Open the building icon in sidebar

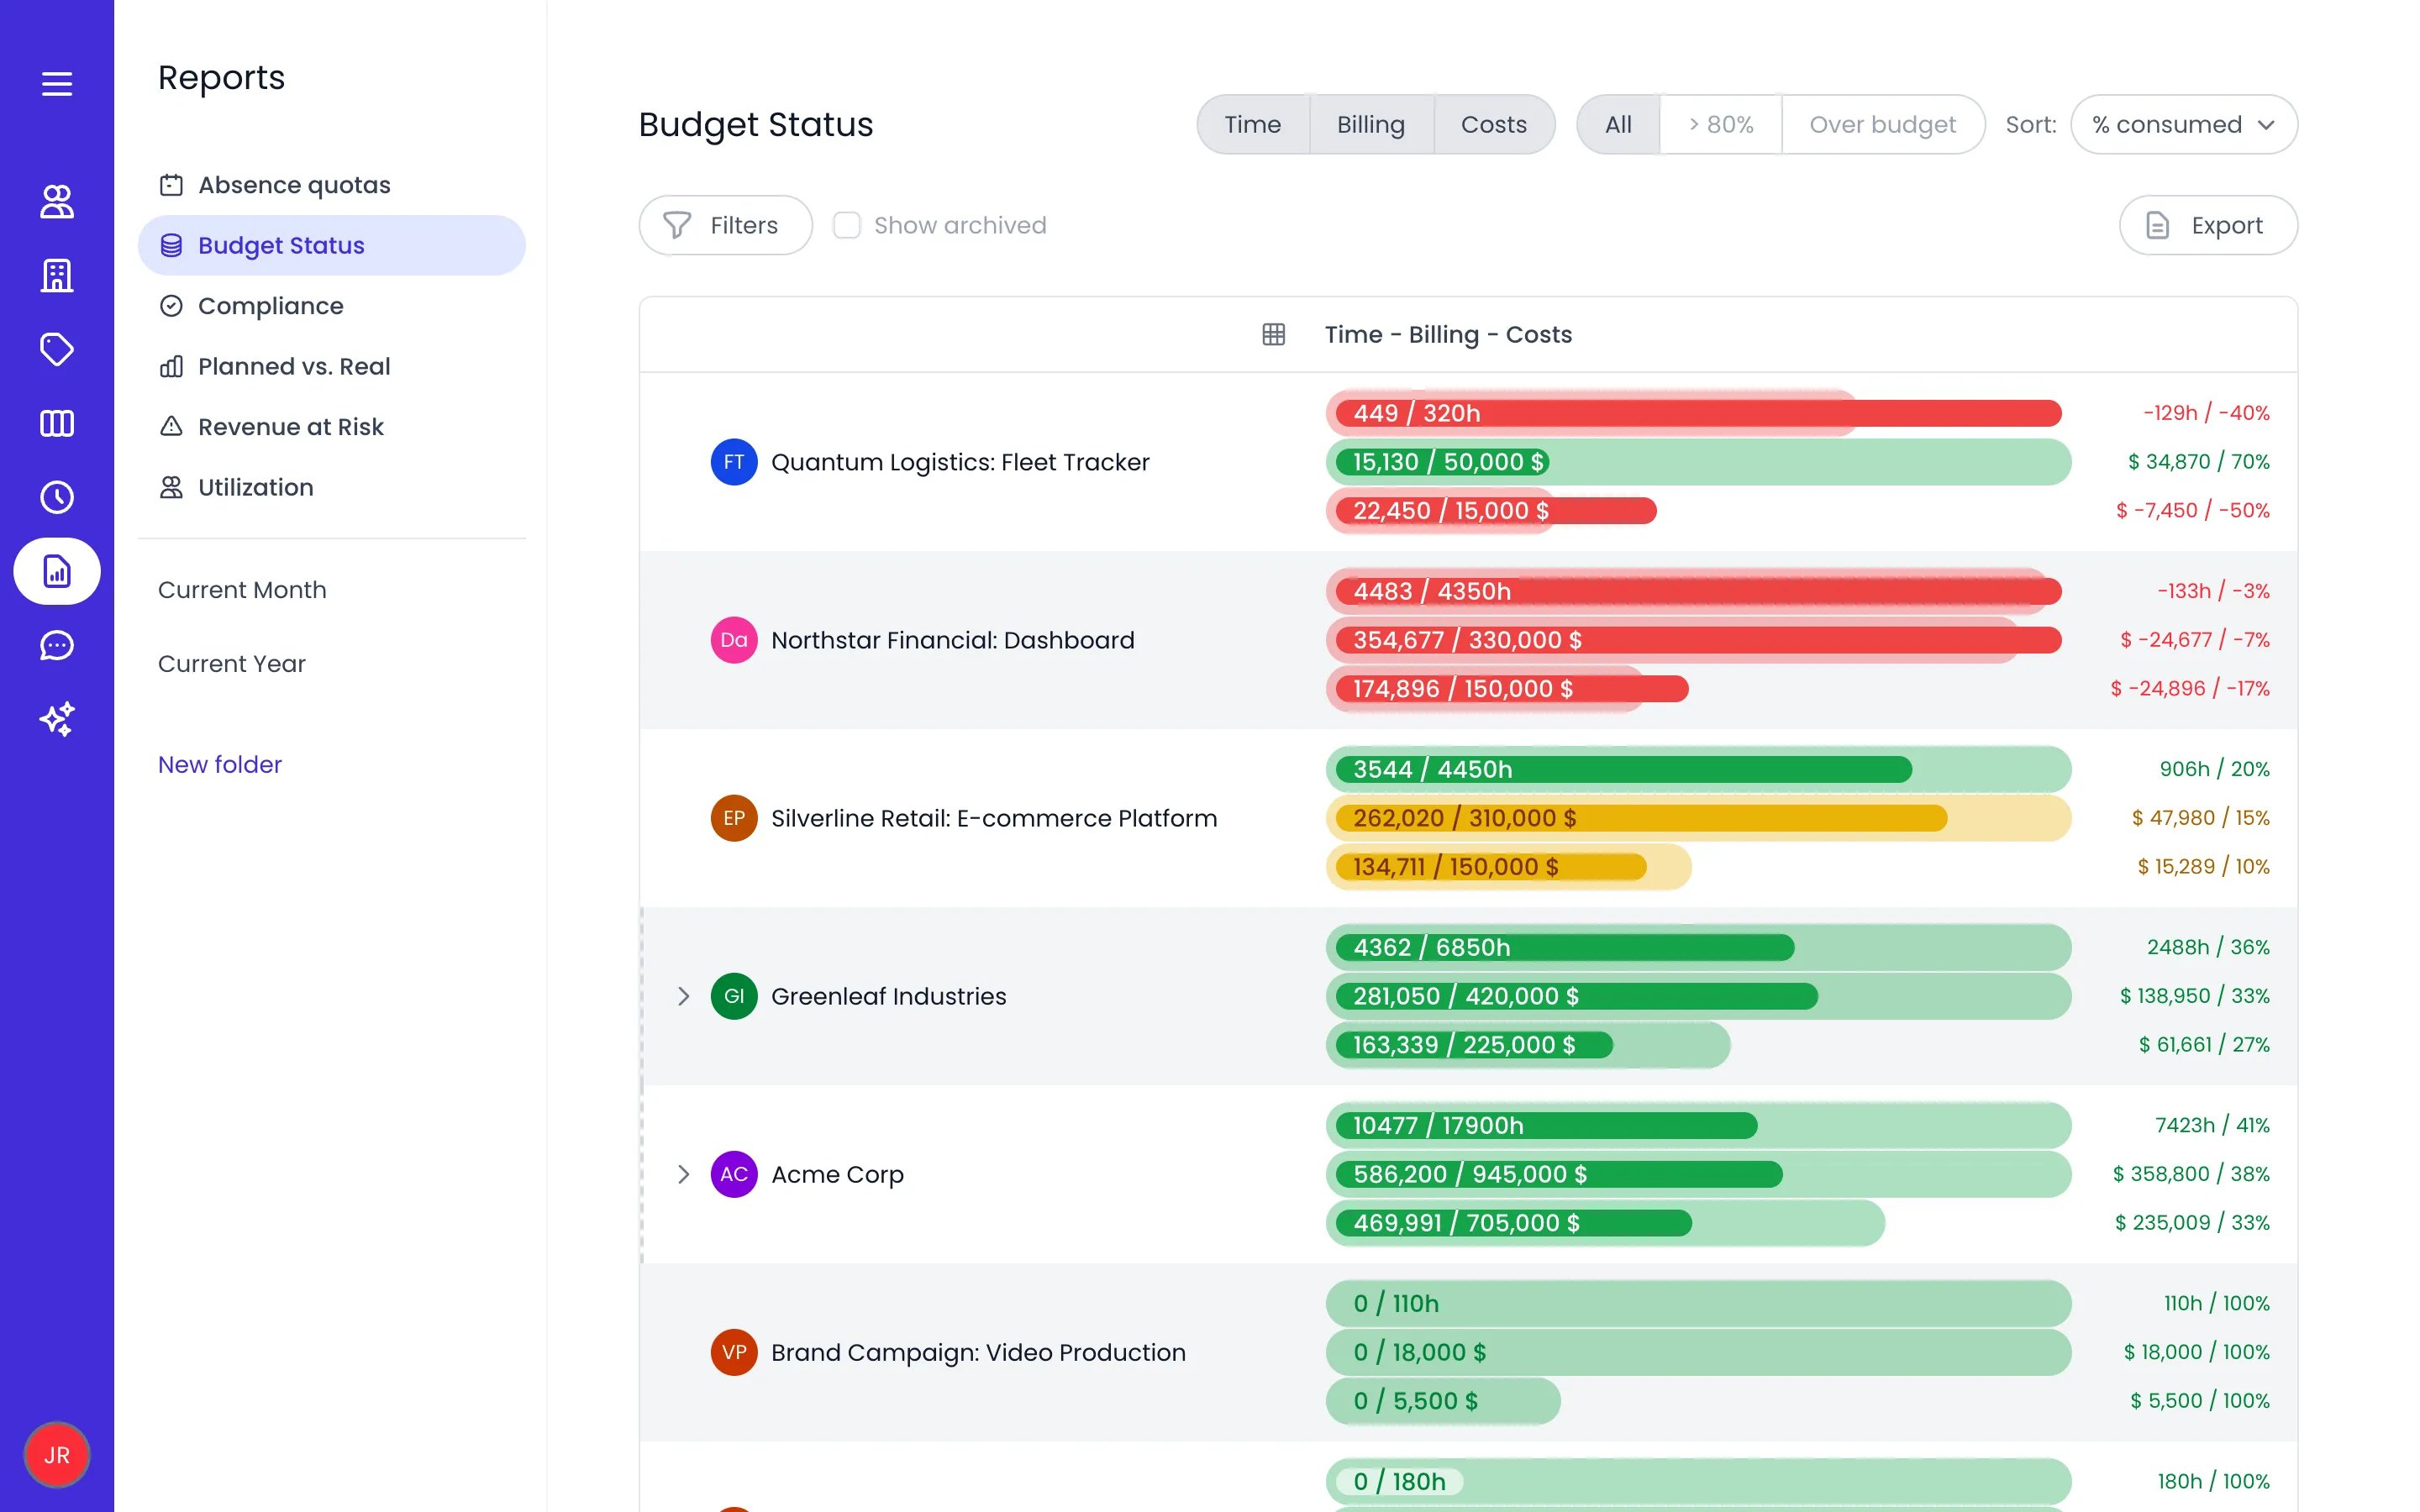coord(57,275)
